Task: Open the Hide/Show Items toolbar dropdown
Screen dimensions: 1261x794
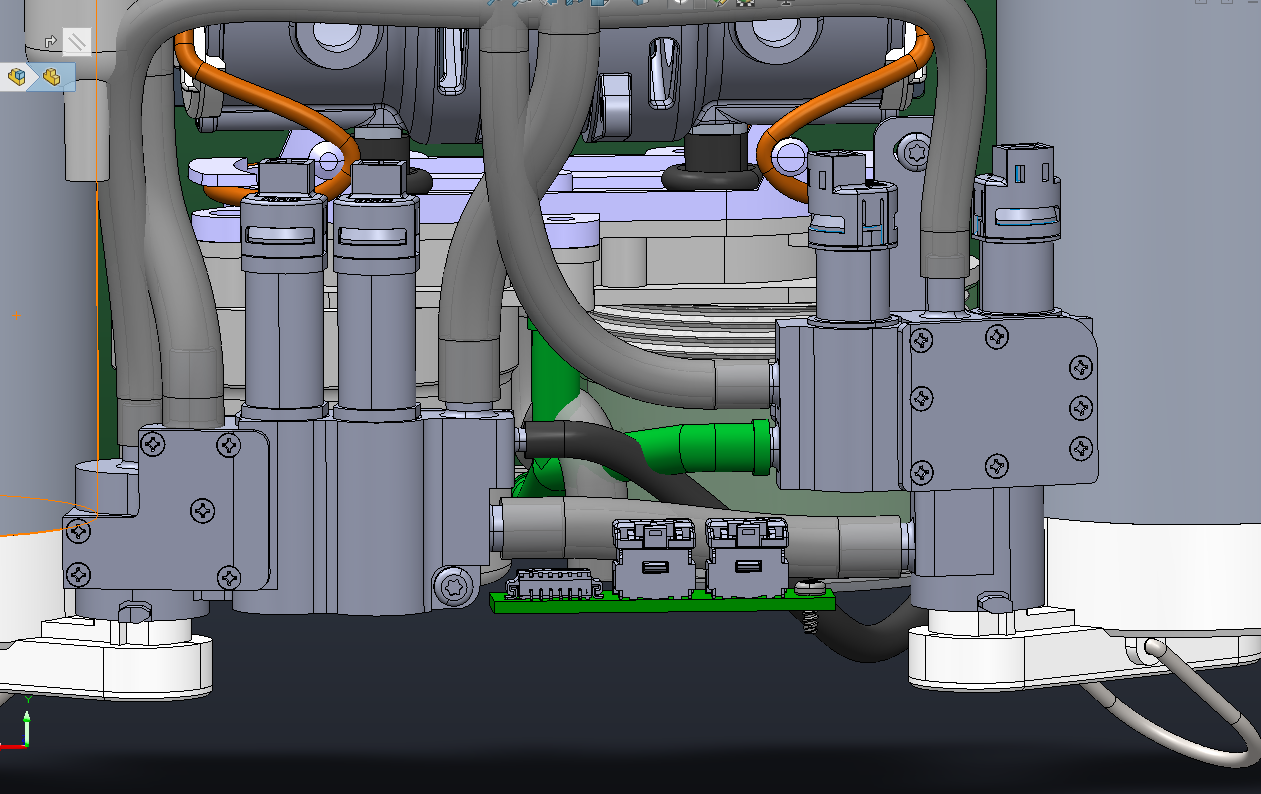Action: click(681, 2)
